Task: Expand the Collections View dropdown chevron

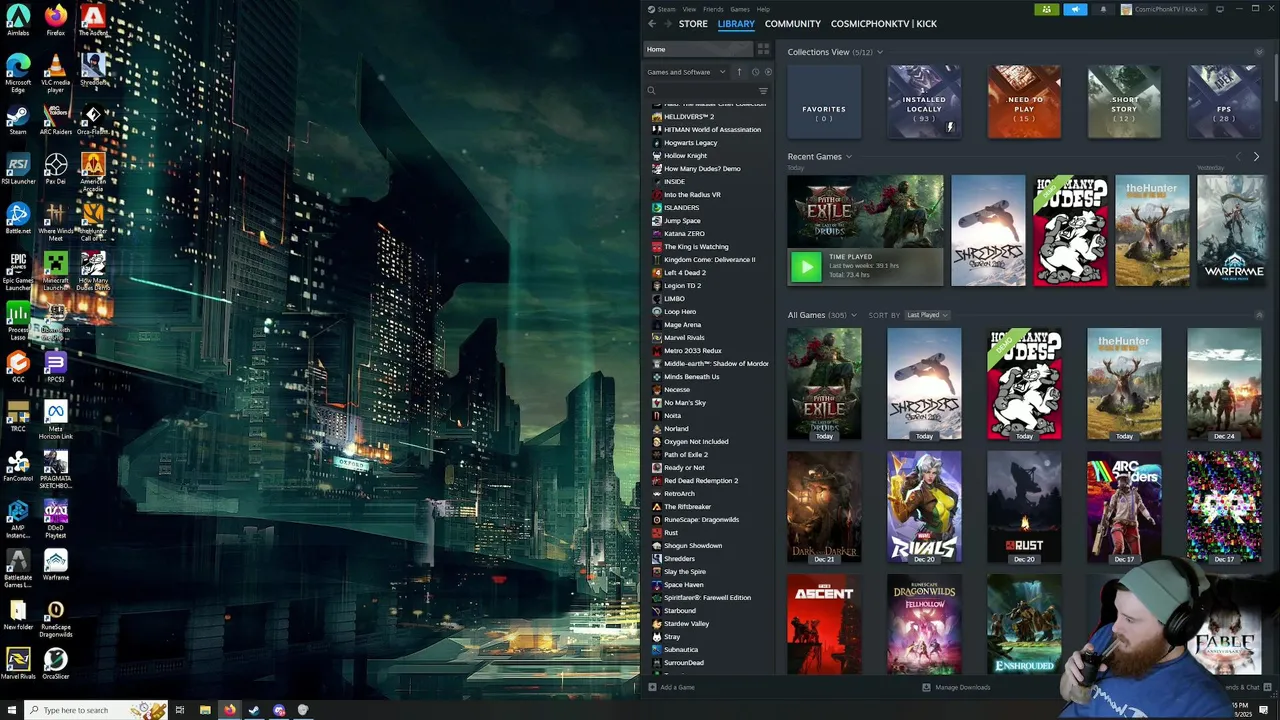Action: tap(880, 52)
